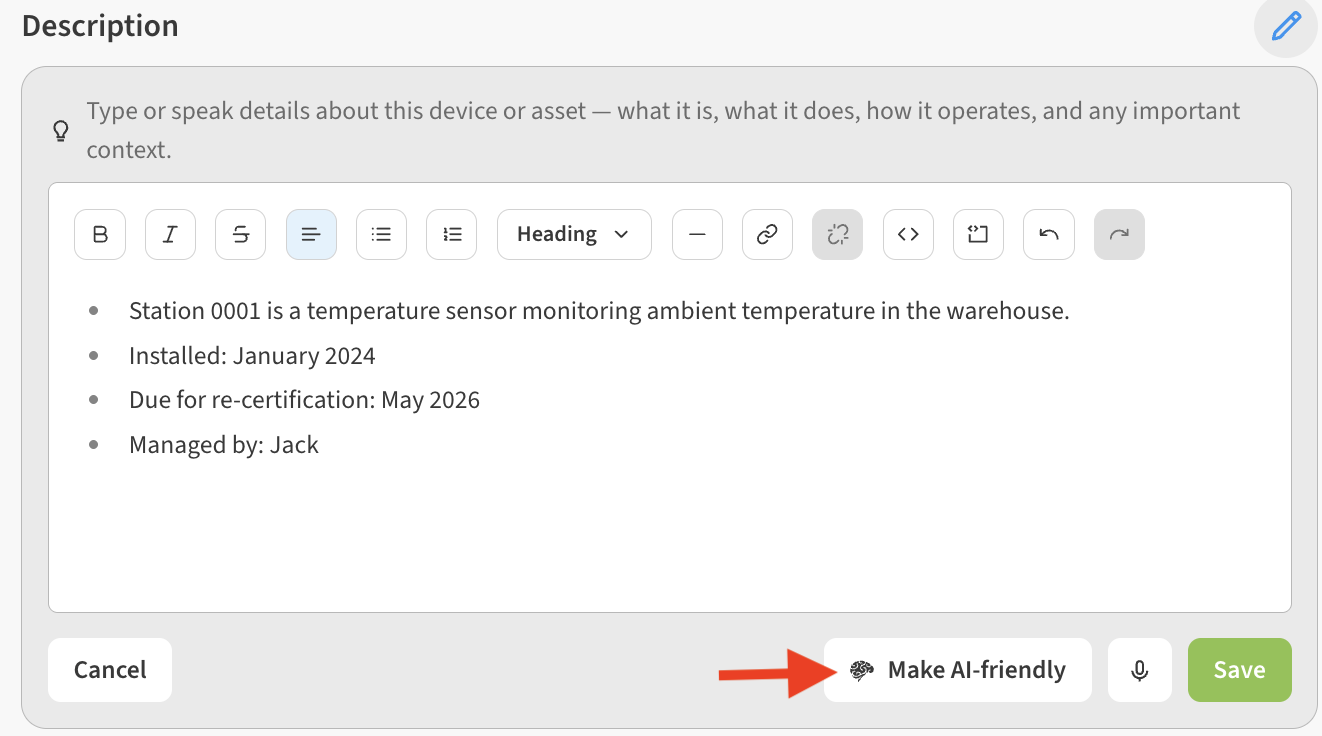The image size is (1322, 736).
Task: Open the Heading dropdown
Action: coord(573,234)
